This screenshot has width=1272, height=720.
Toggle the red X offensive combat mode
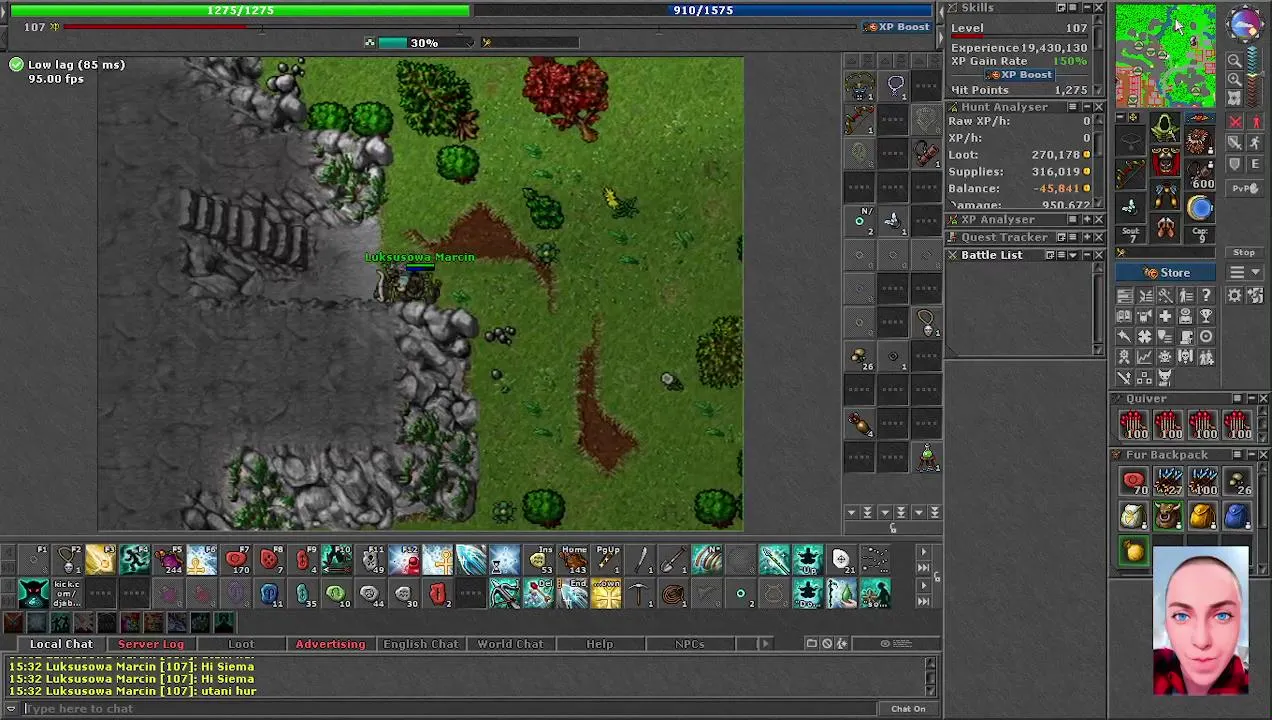pos(1235,121)
